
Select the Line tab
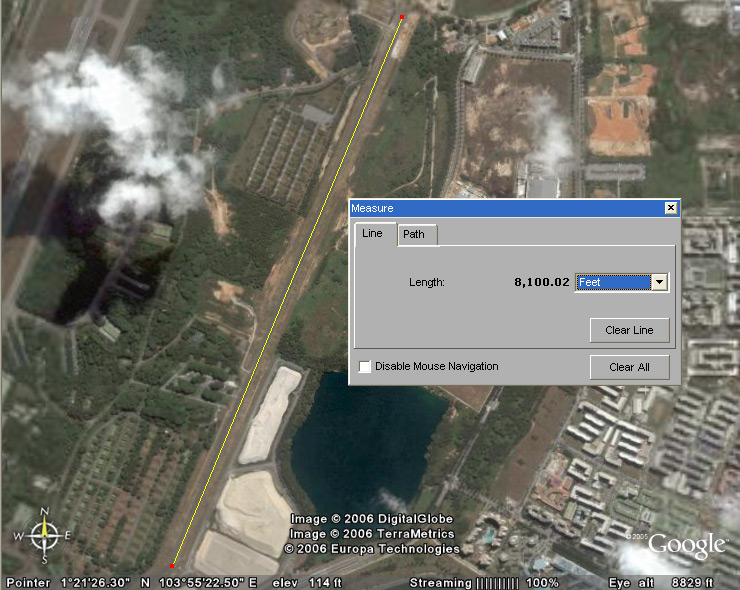pyautogui.click(x=372, y=234)
